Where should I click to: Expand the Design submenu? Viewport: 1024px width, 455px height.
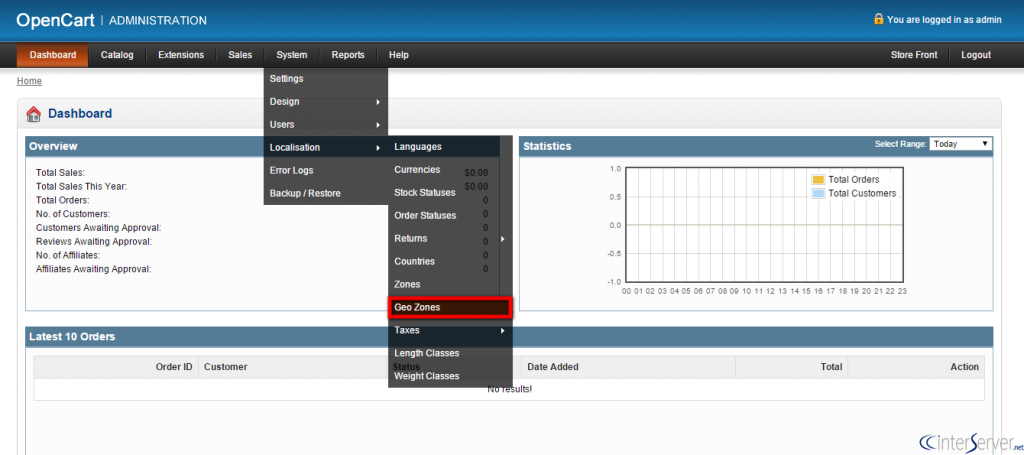coord(326,102)
